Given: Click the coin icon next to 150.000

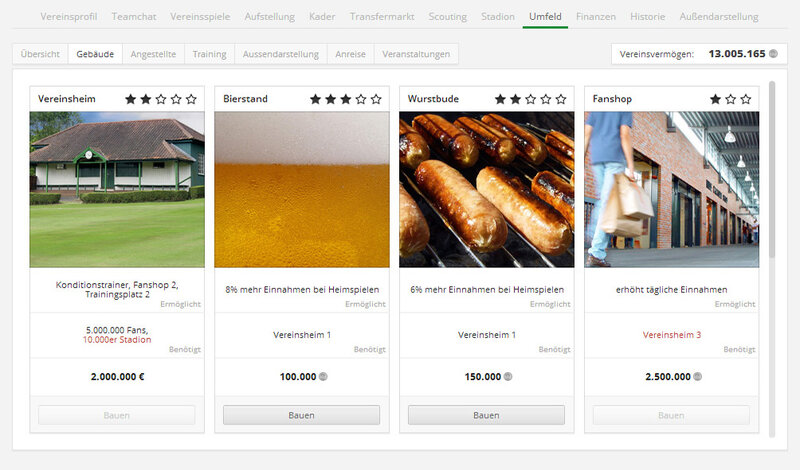Looking at the screenshot, I should [509, 377].
